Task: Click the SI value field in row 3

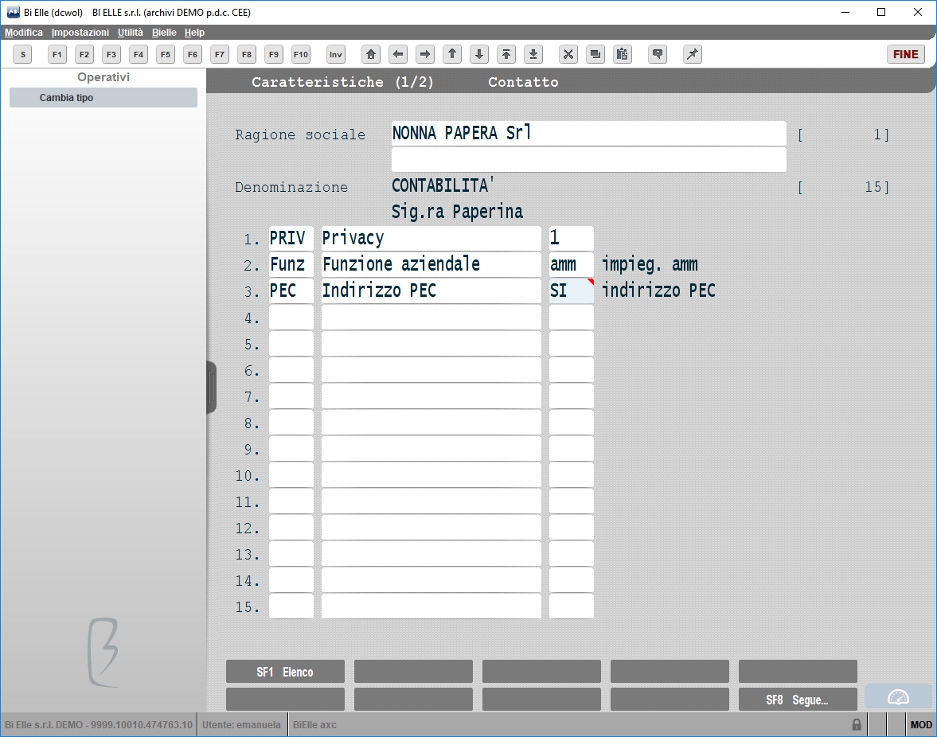Action: tap(571, 290)
